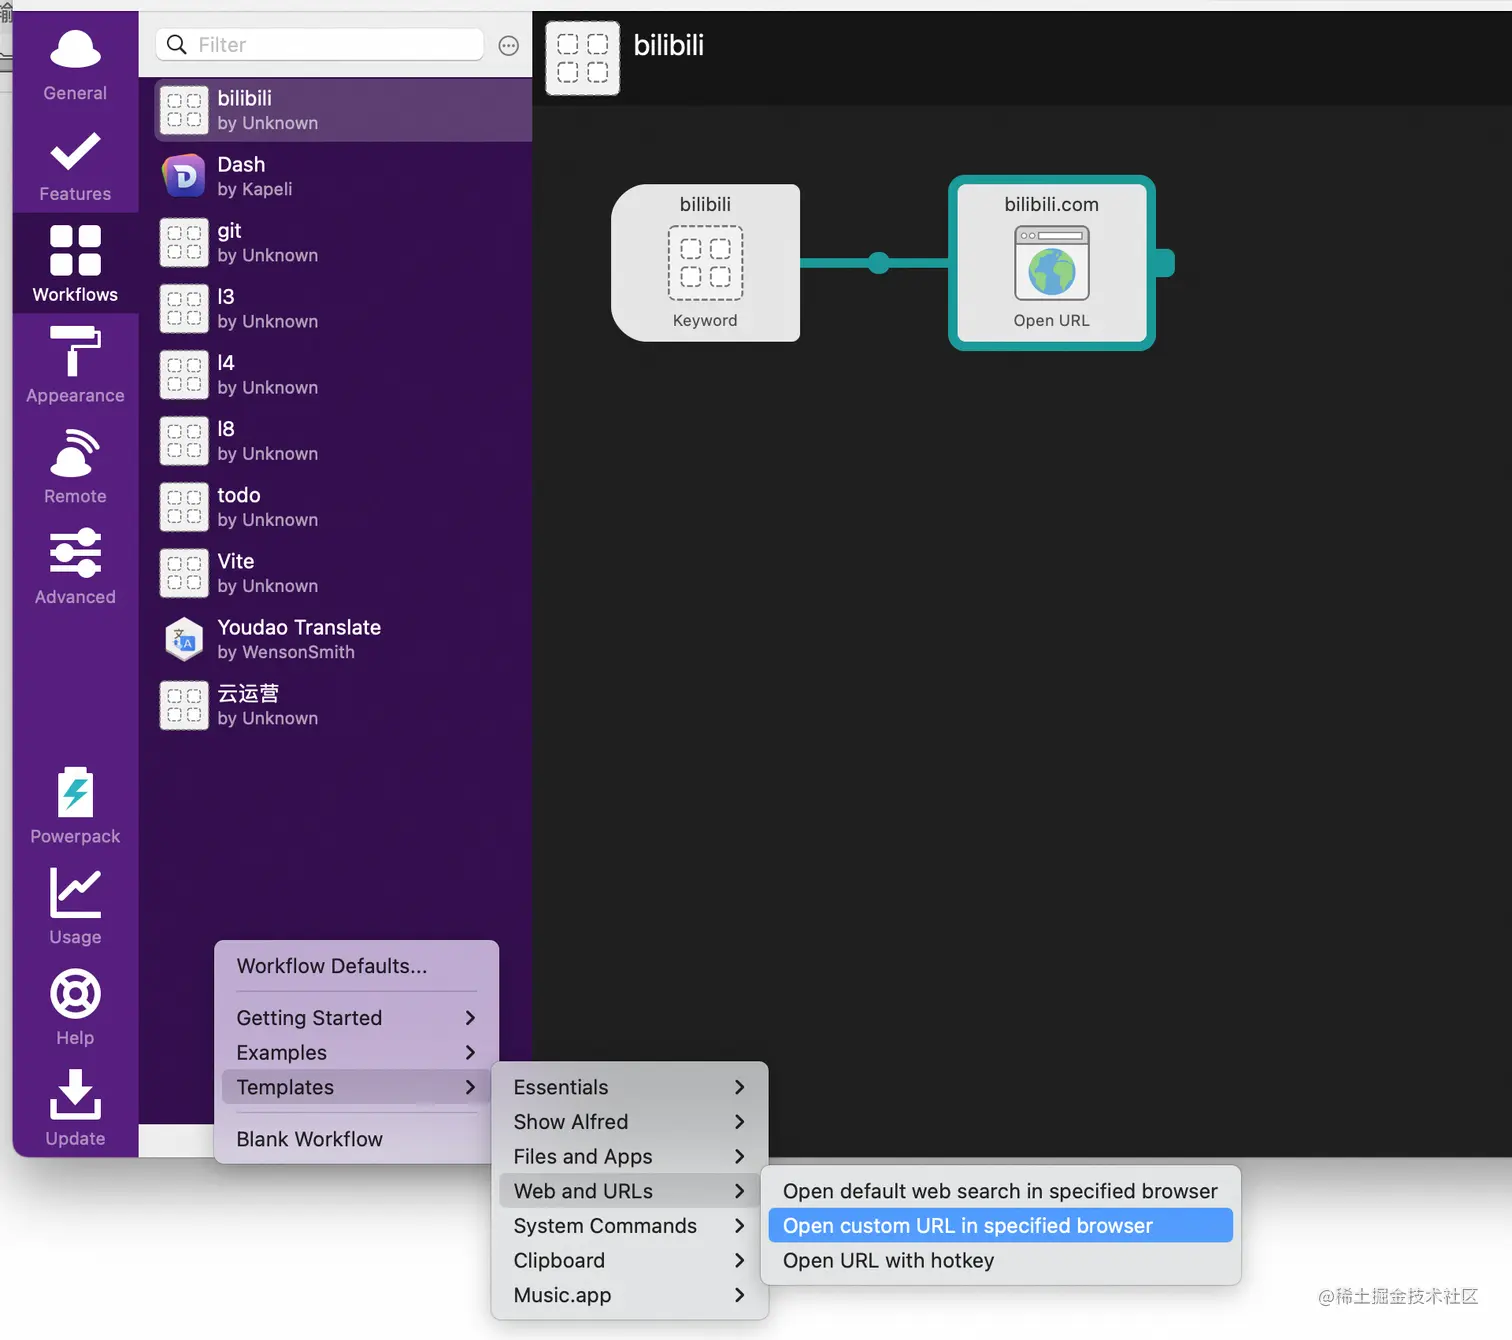This screenshot has height=1340, width=1512.
Task: Open the Appearance preferences
Action: 75,365
